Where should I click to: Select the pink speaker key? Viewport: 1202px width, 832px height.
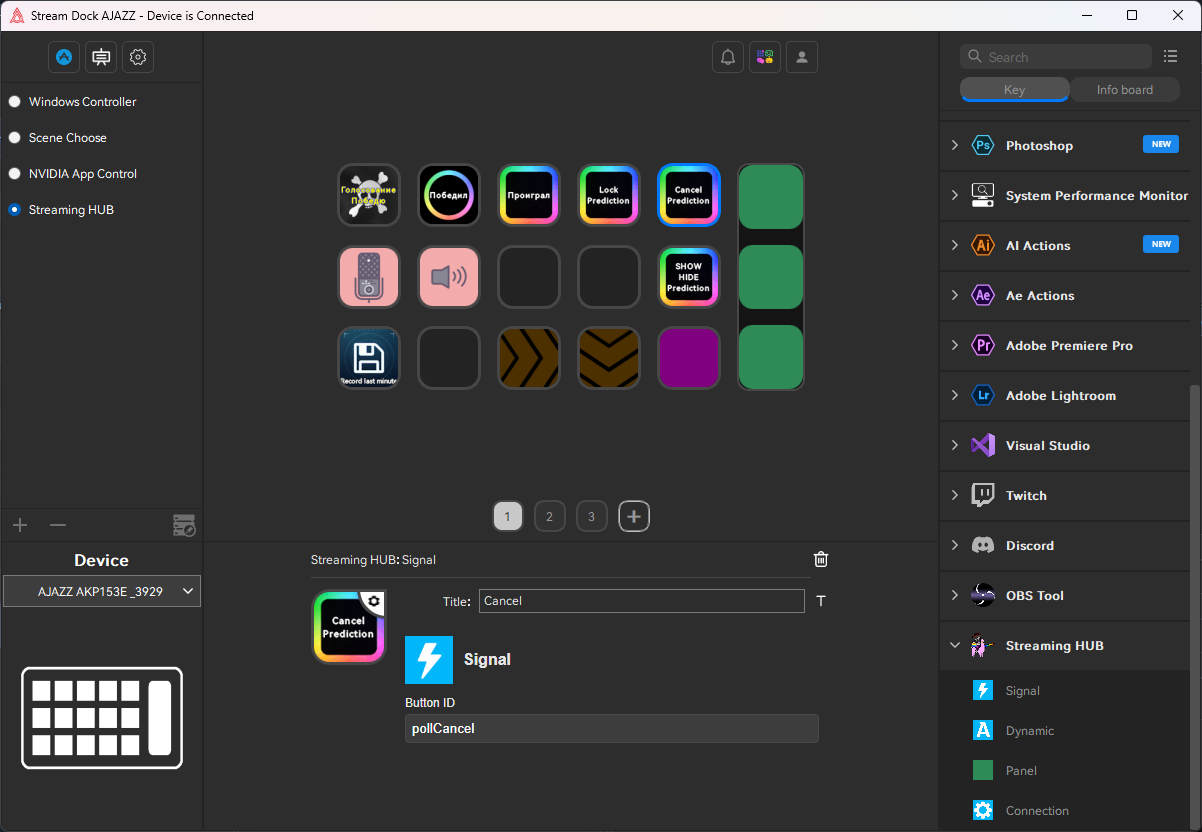tap(449, 277)
